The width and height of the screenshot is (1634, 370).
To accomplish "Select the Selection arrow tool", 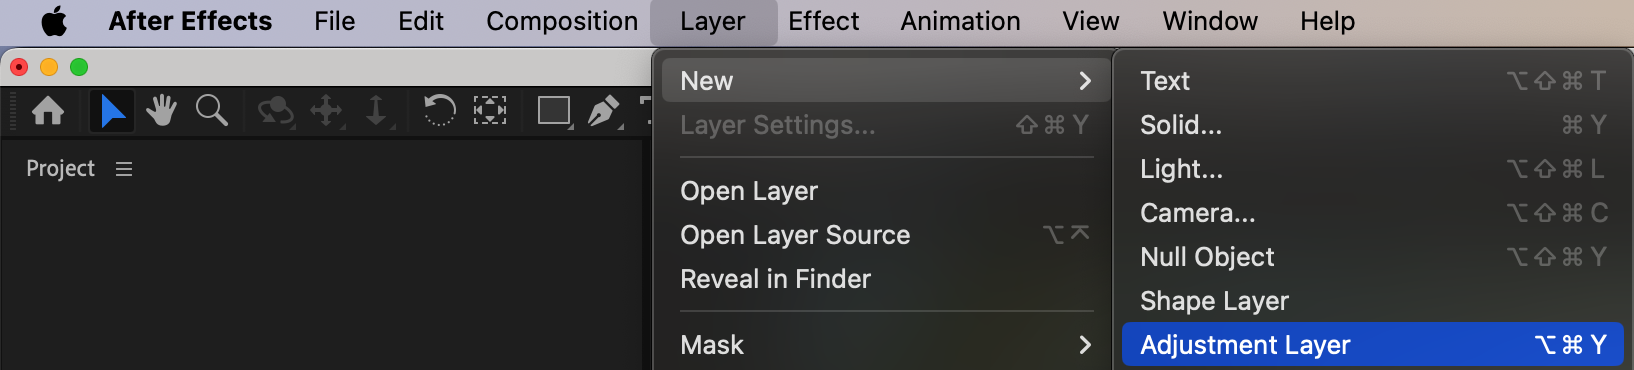I will click(112, 110).
